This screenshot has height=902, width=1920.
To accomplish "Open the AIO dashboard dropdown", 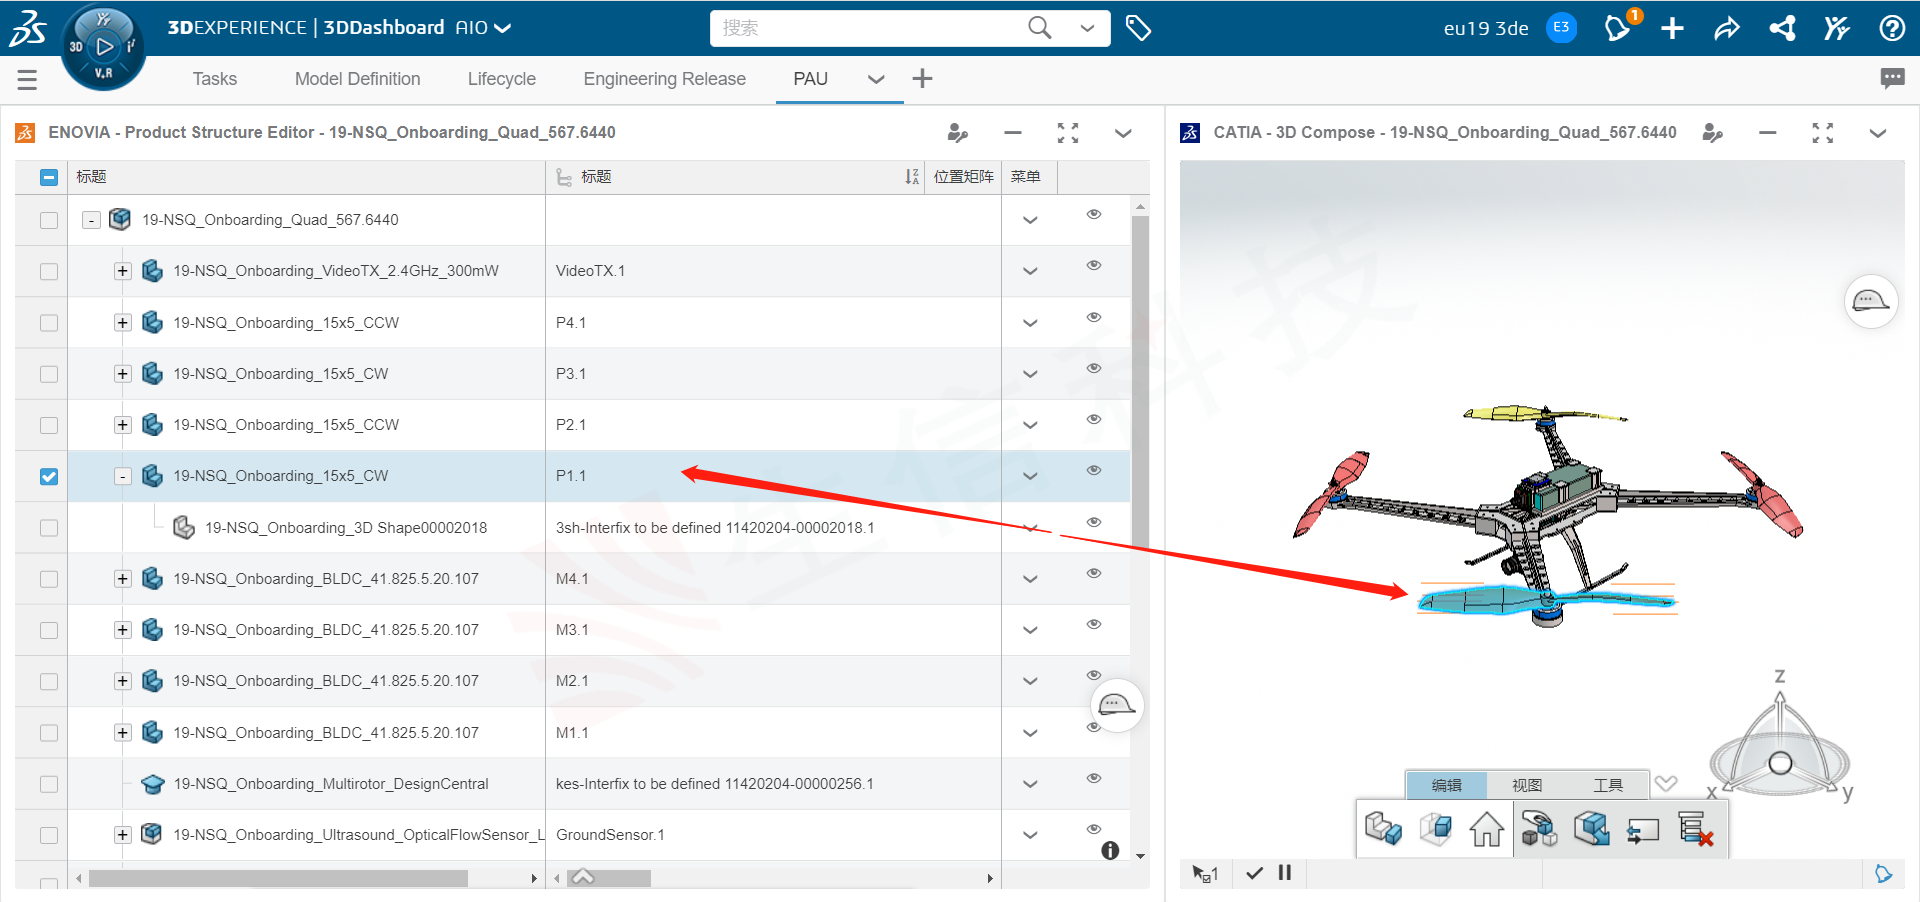I will click(x=502, y=28).
